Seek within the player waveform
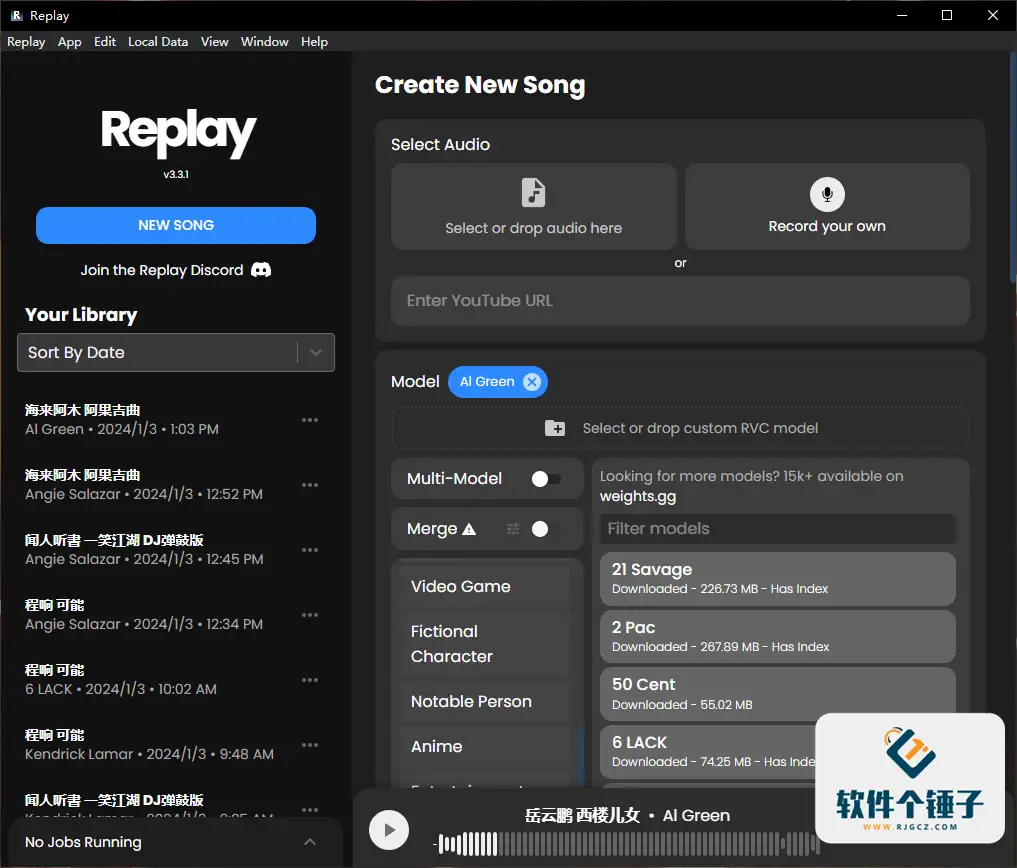The width and height of the screenshot is (1017, 868). 626,844
